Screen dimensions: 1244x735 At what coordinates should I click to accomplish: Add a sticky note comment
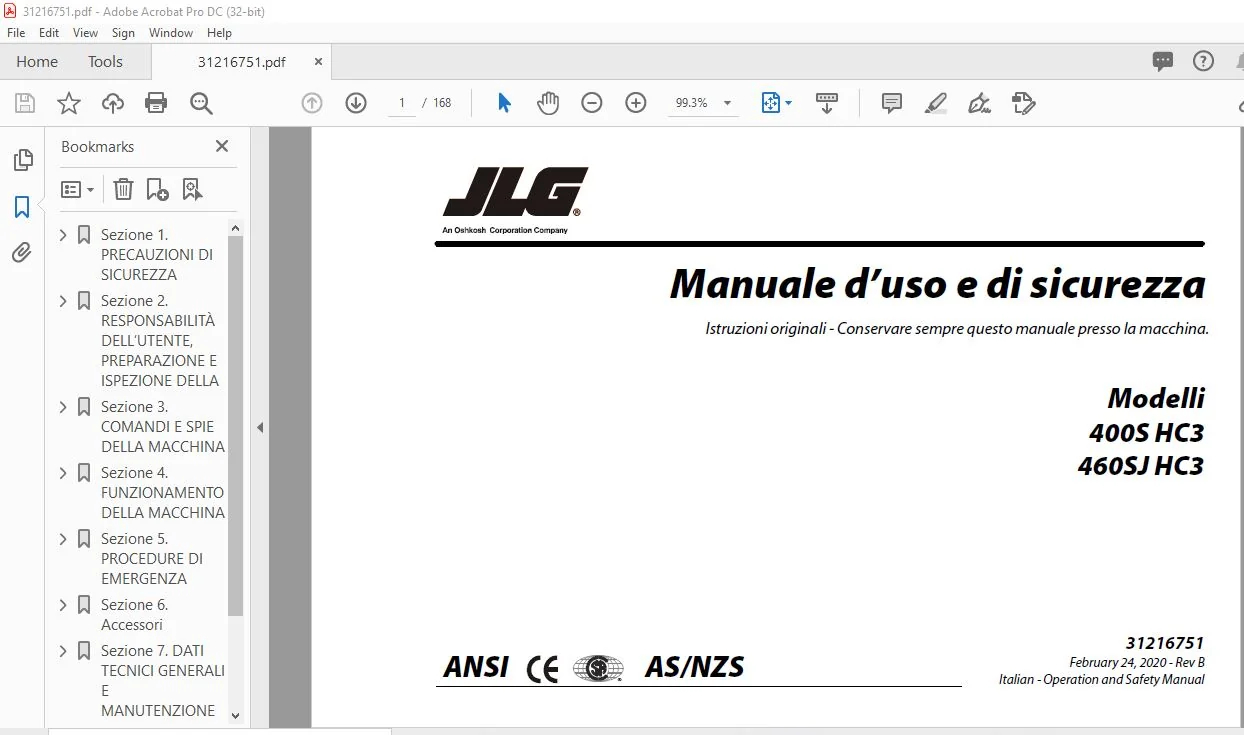click(x=892, y=103)
